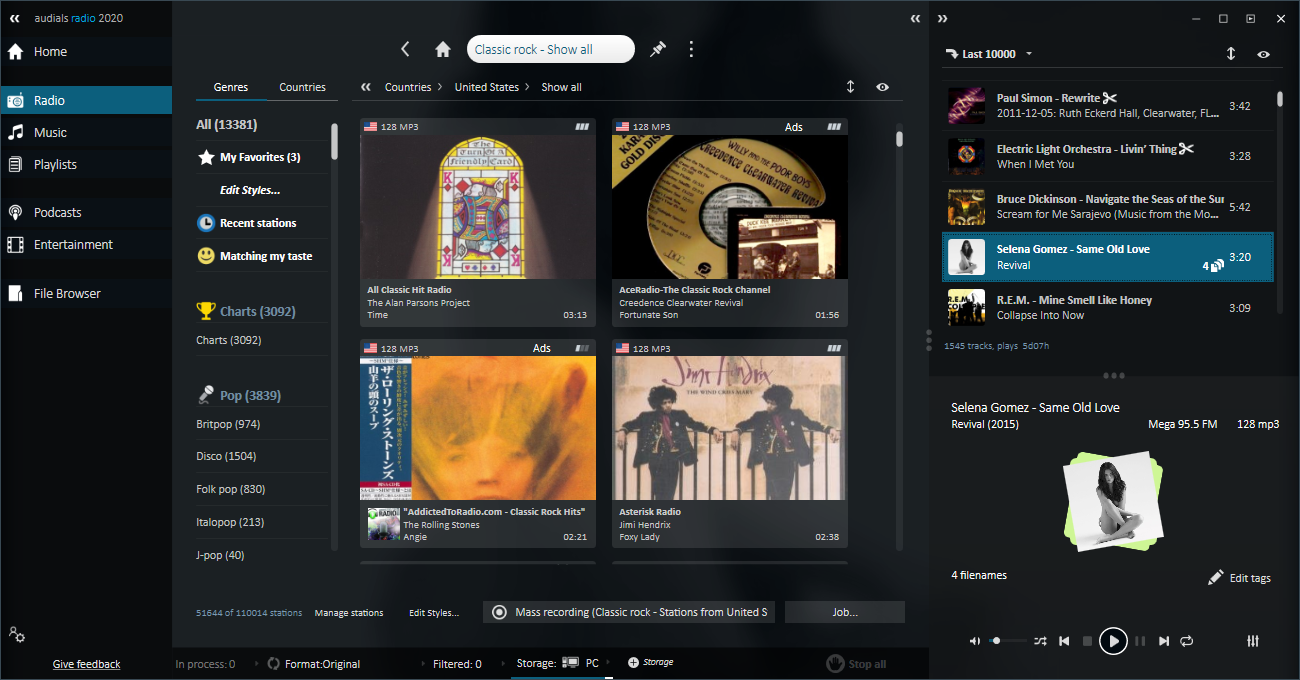The image size is (1300, 680).
Task: Skip to the next track
Action: point(1164,641)
